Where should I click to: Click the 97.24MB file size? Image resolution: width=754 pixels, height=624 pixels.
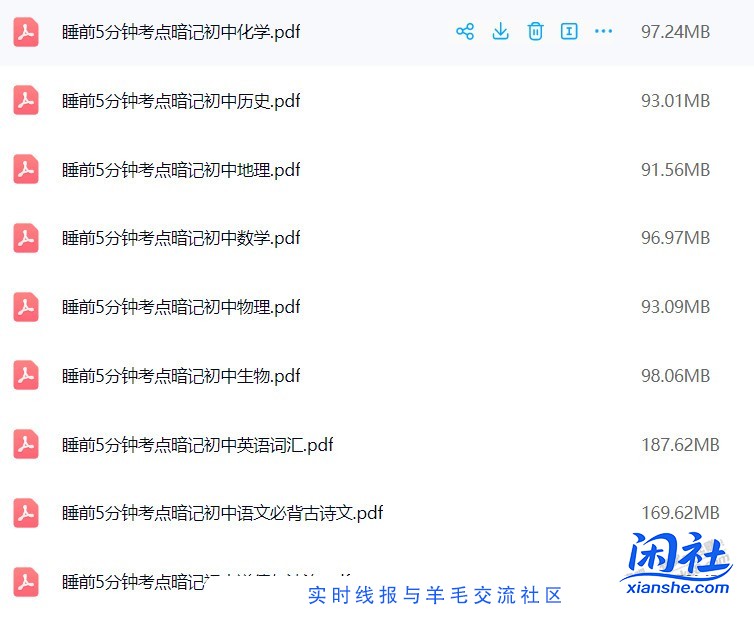(675, 32)
